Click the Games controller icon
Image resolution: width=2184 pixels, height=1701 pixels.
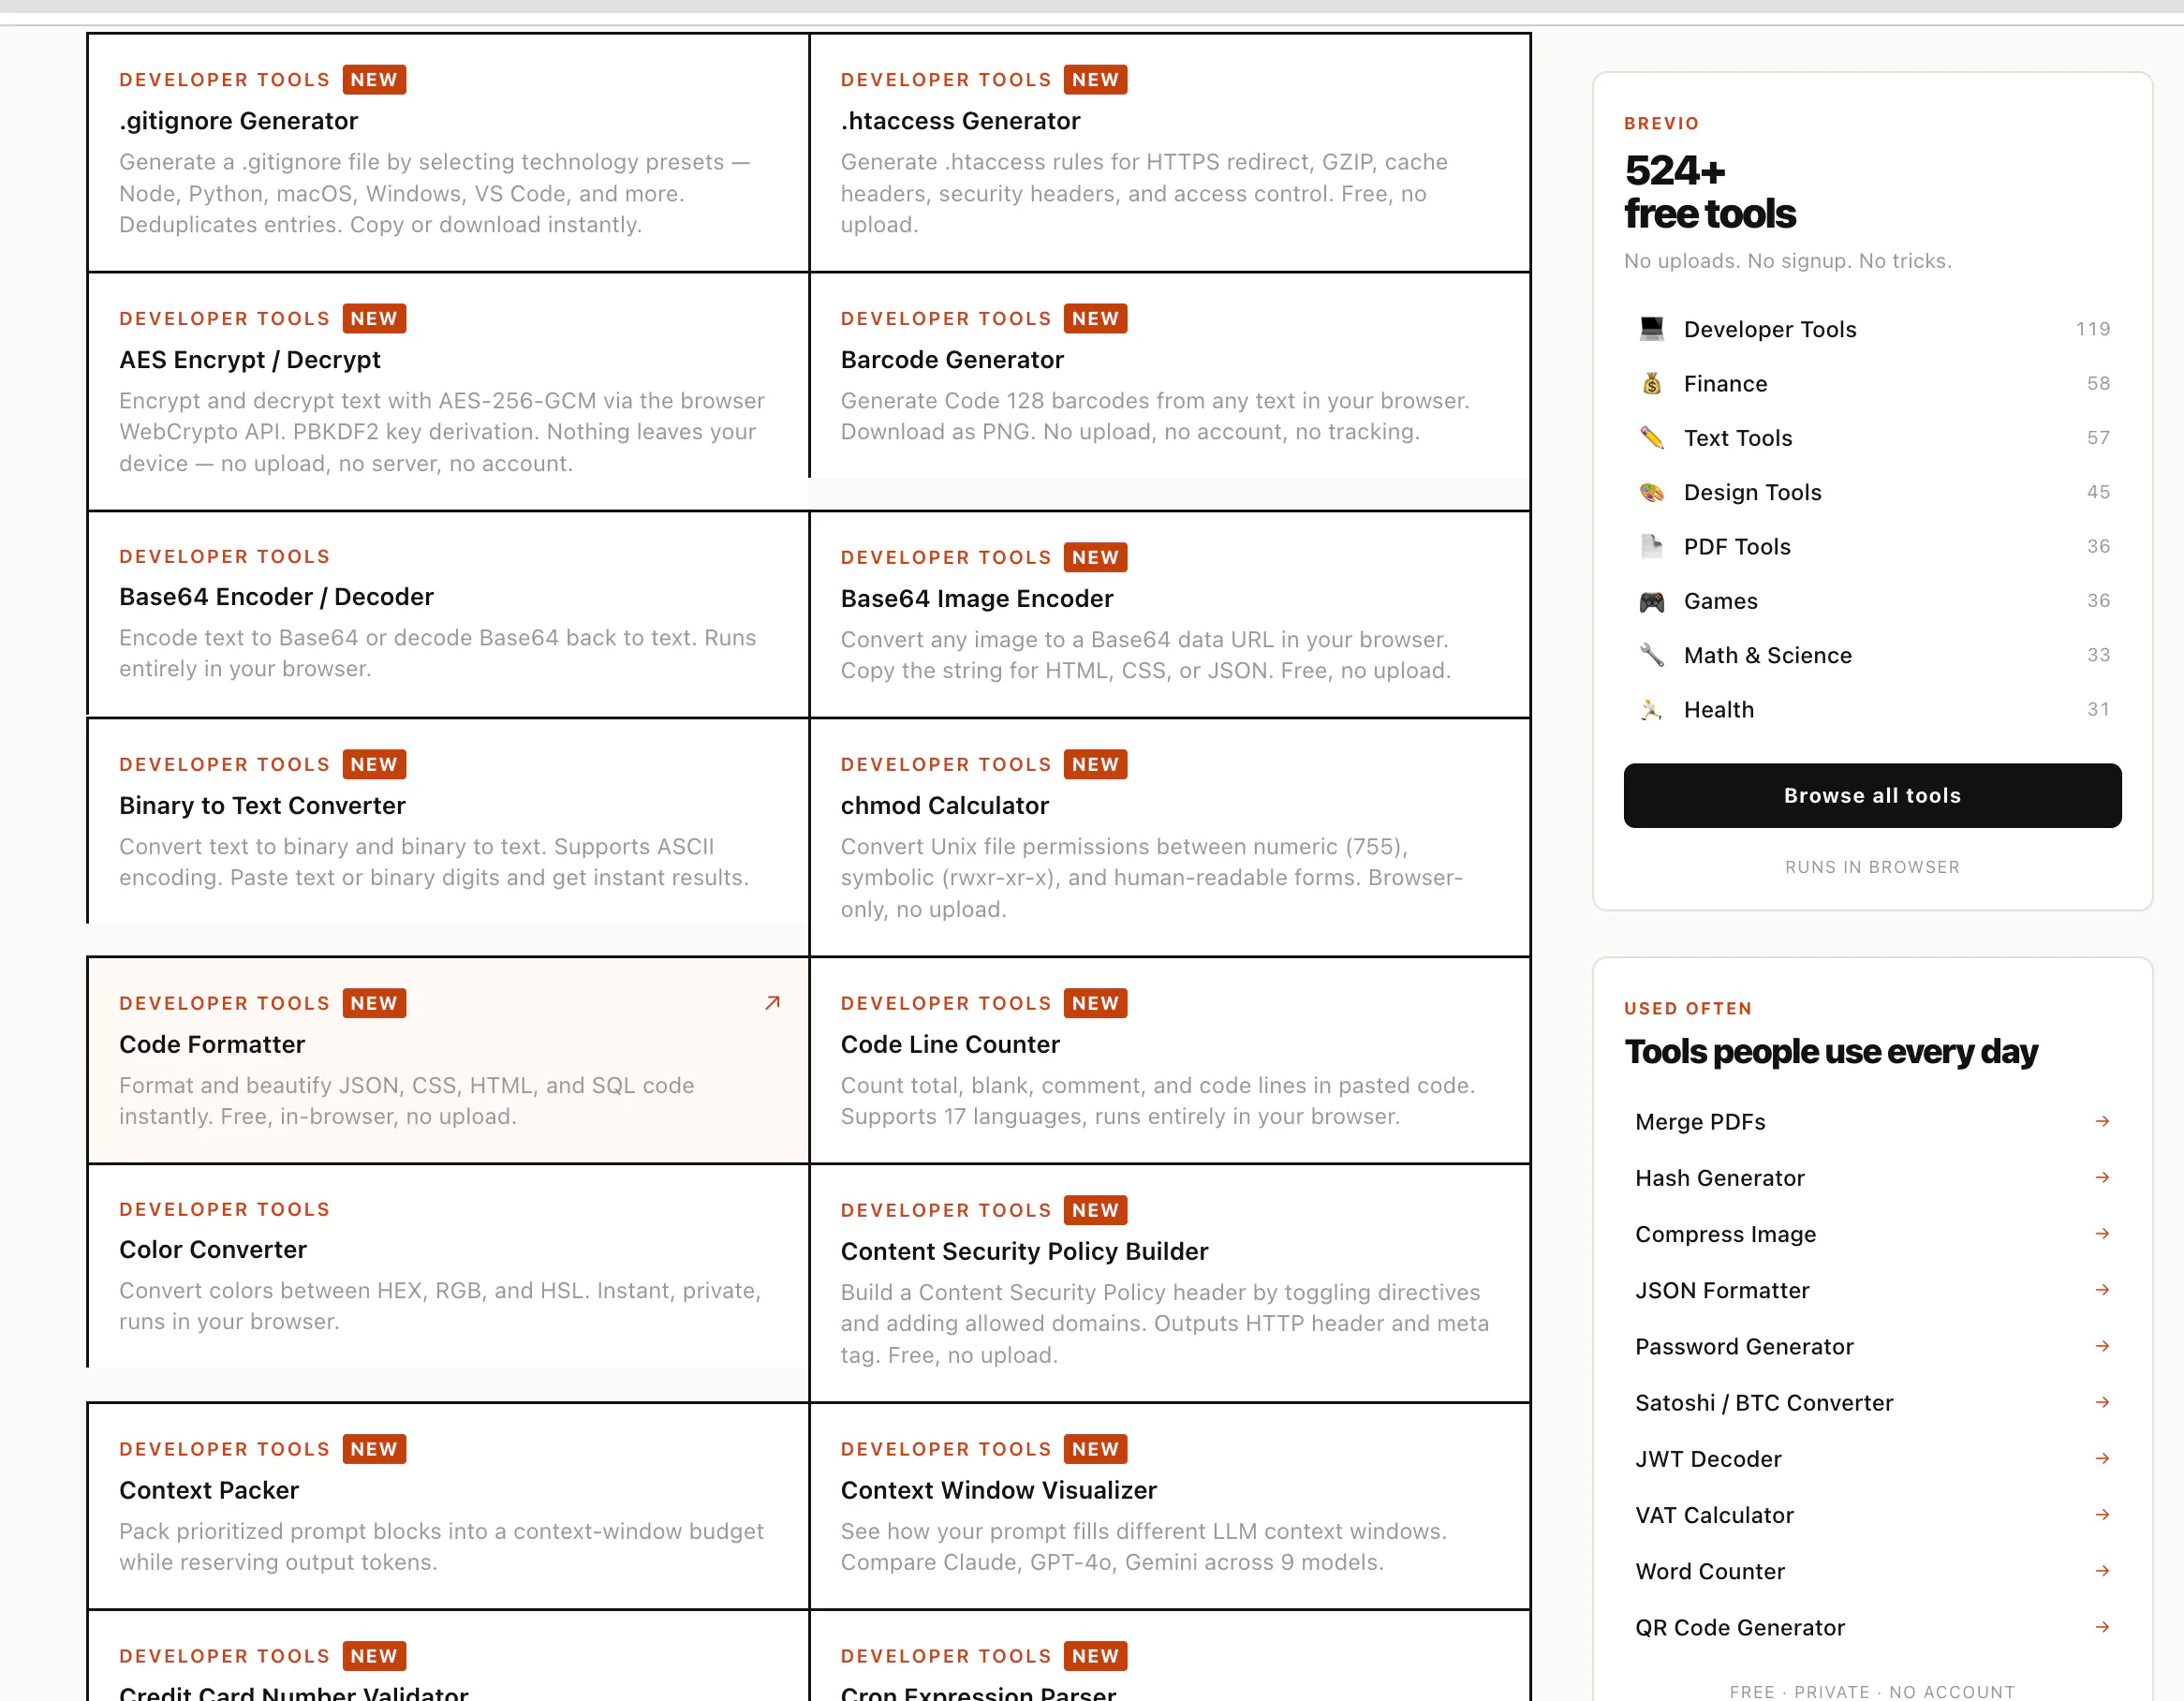(x=1651, y=601)
